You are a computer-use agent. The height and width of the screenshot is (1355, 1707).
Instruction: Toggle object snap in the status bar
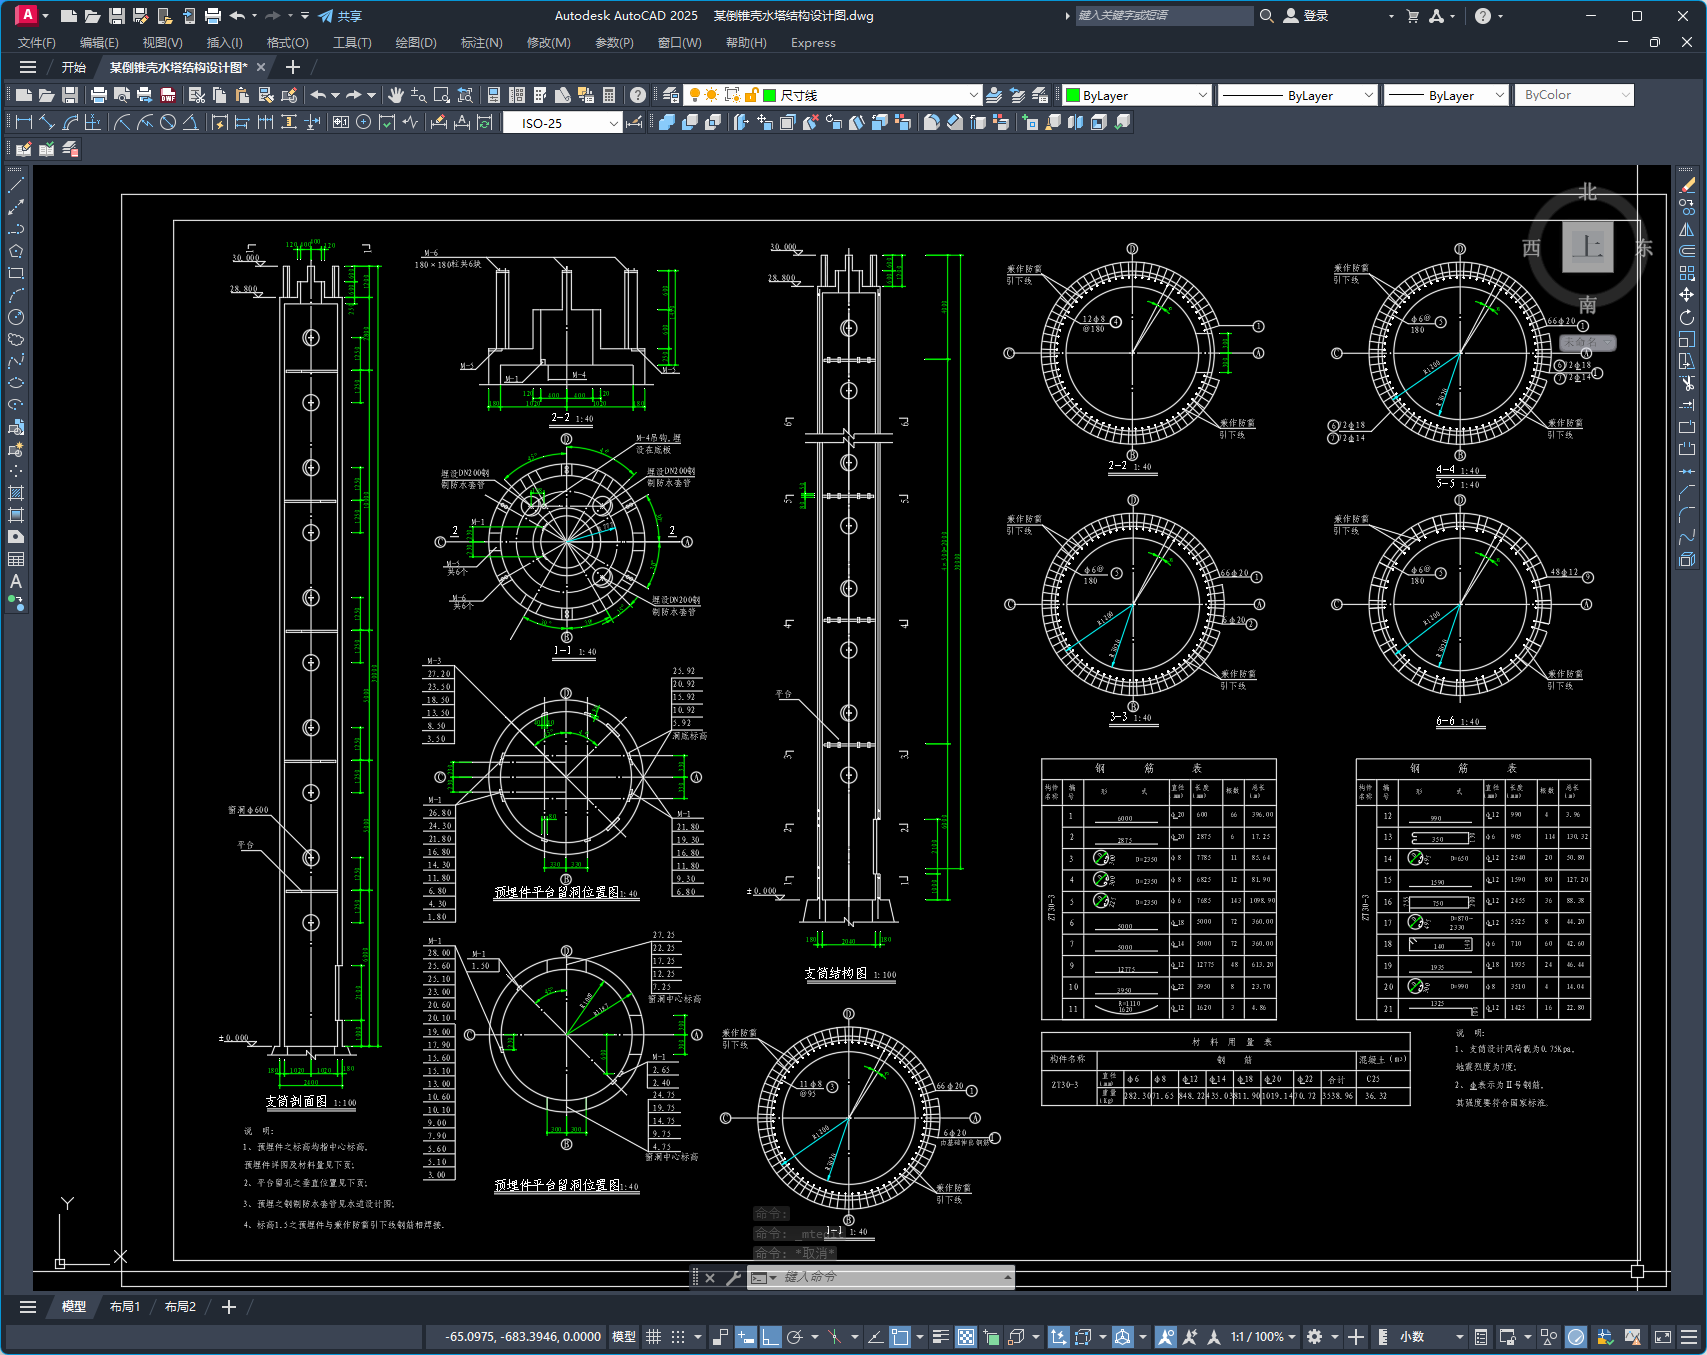(x=901, y=1337)
